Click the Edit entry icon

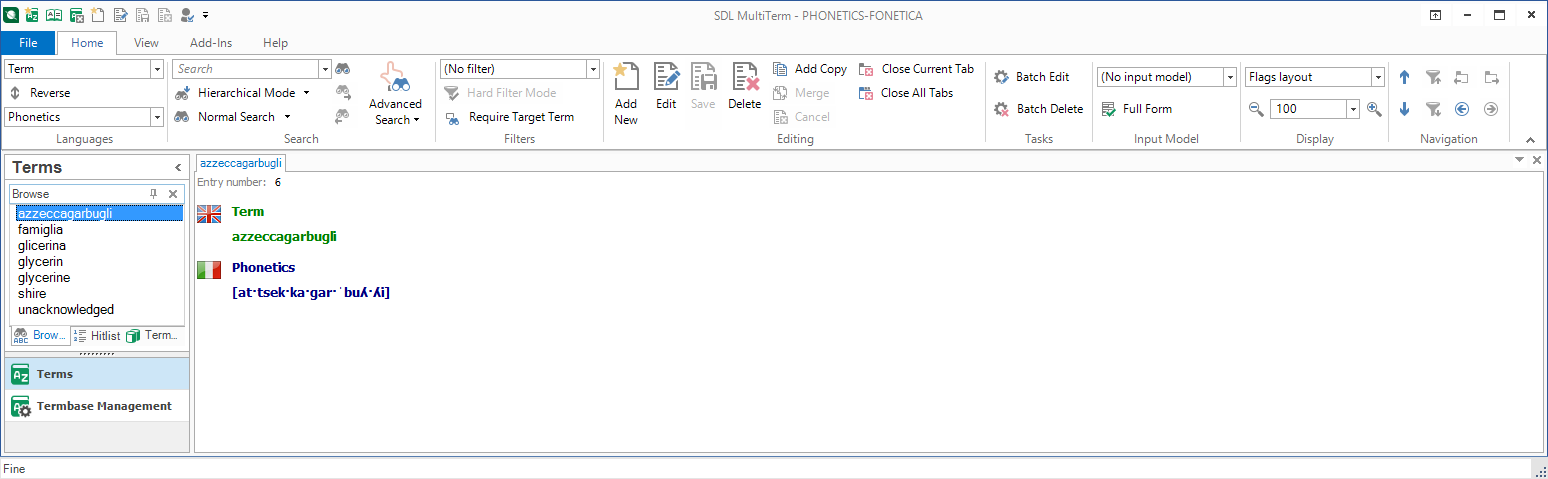pos(666,78)
